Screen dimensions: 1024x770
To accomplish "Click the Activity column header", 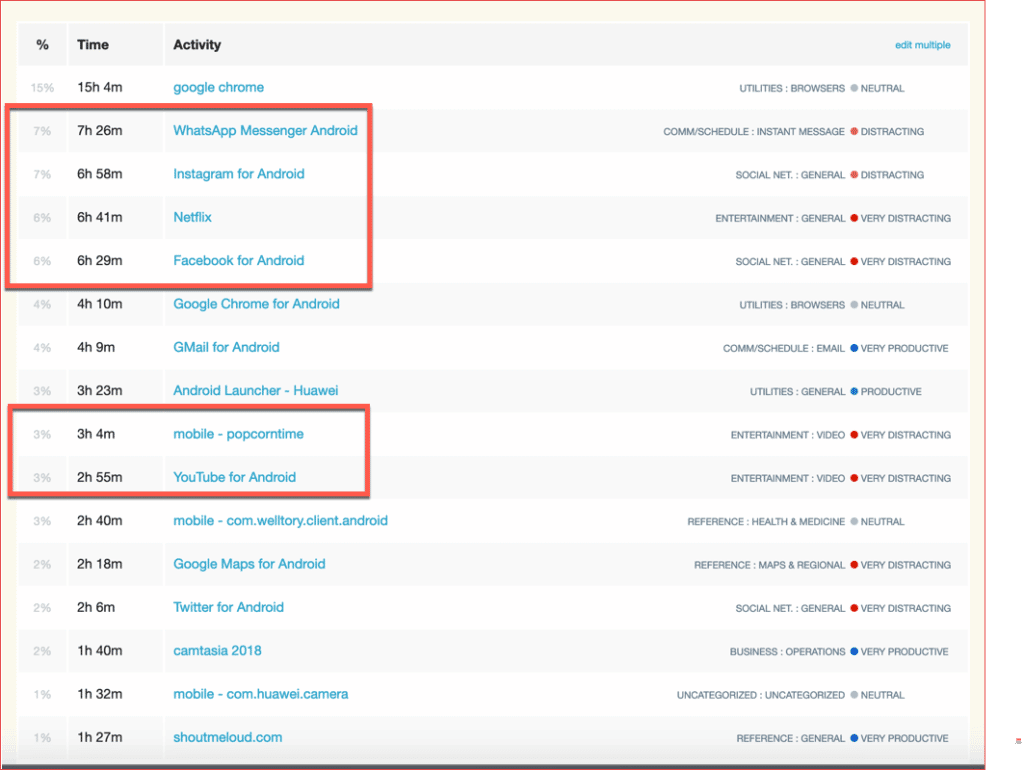I will click(197, 45).
